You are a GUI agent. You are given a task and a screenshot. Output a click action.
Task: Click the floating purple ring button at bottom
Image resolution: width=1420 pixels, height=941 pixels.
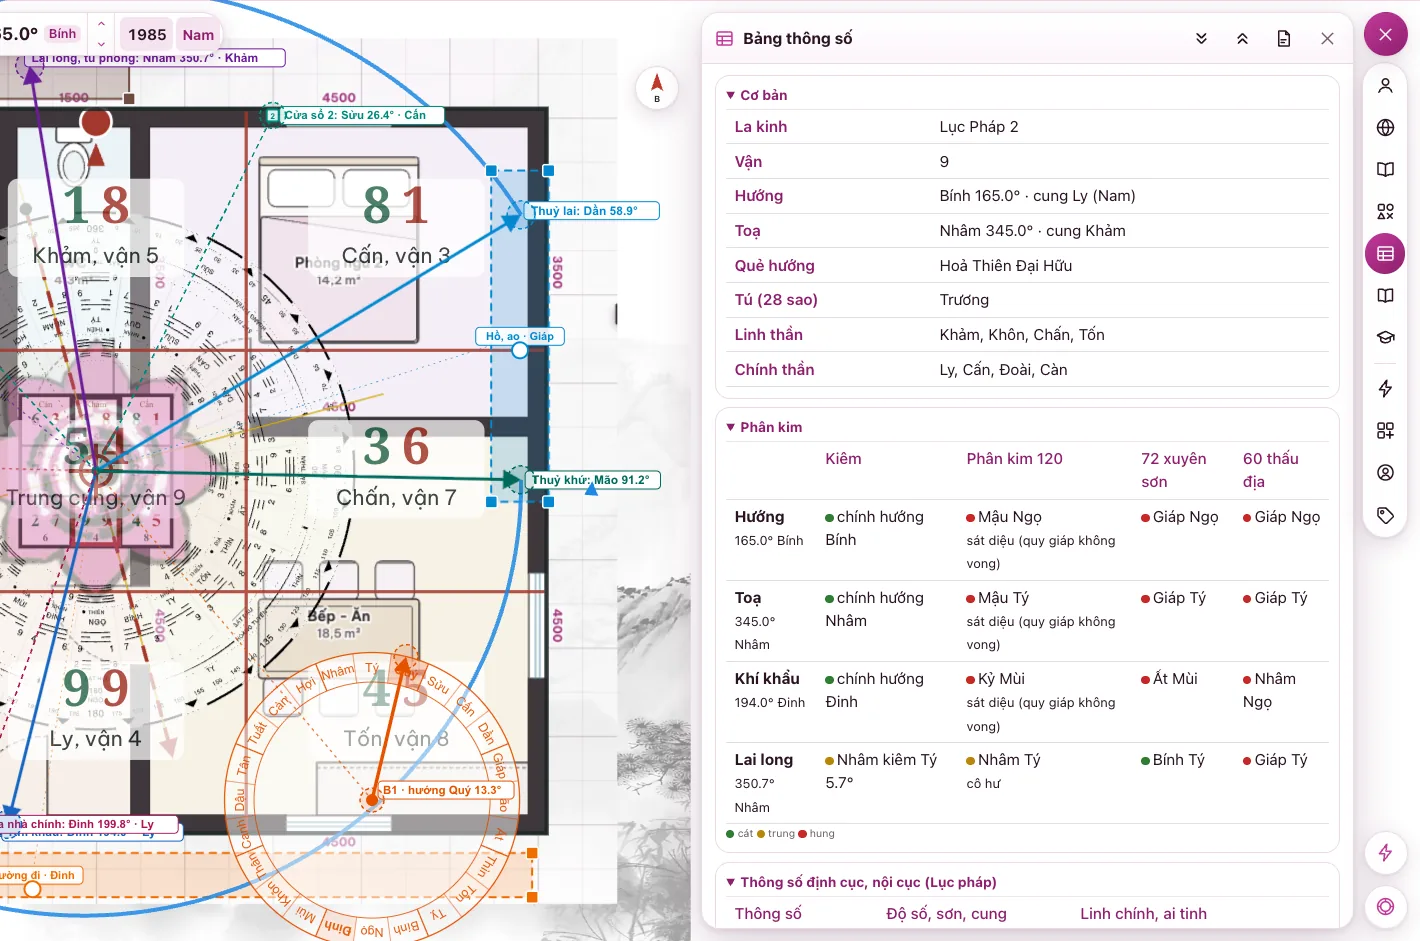1385,907
